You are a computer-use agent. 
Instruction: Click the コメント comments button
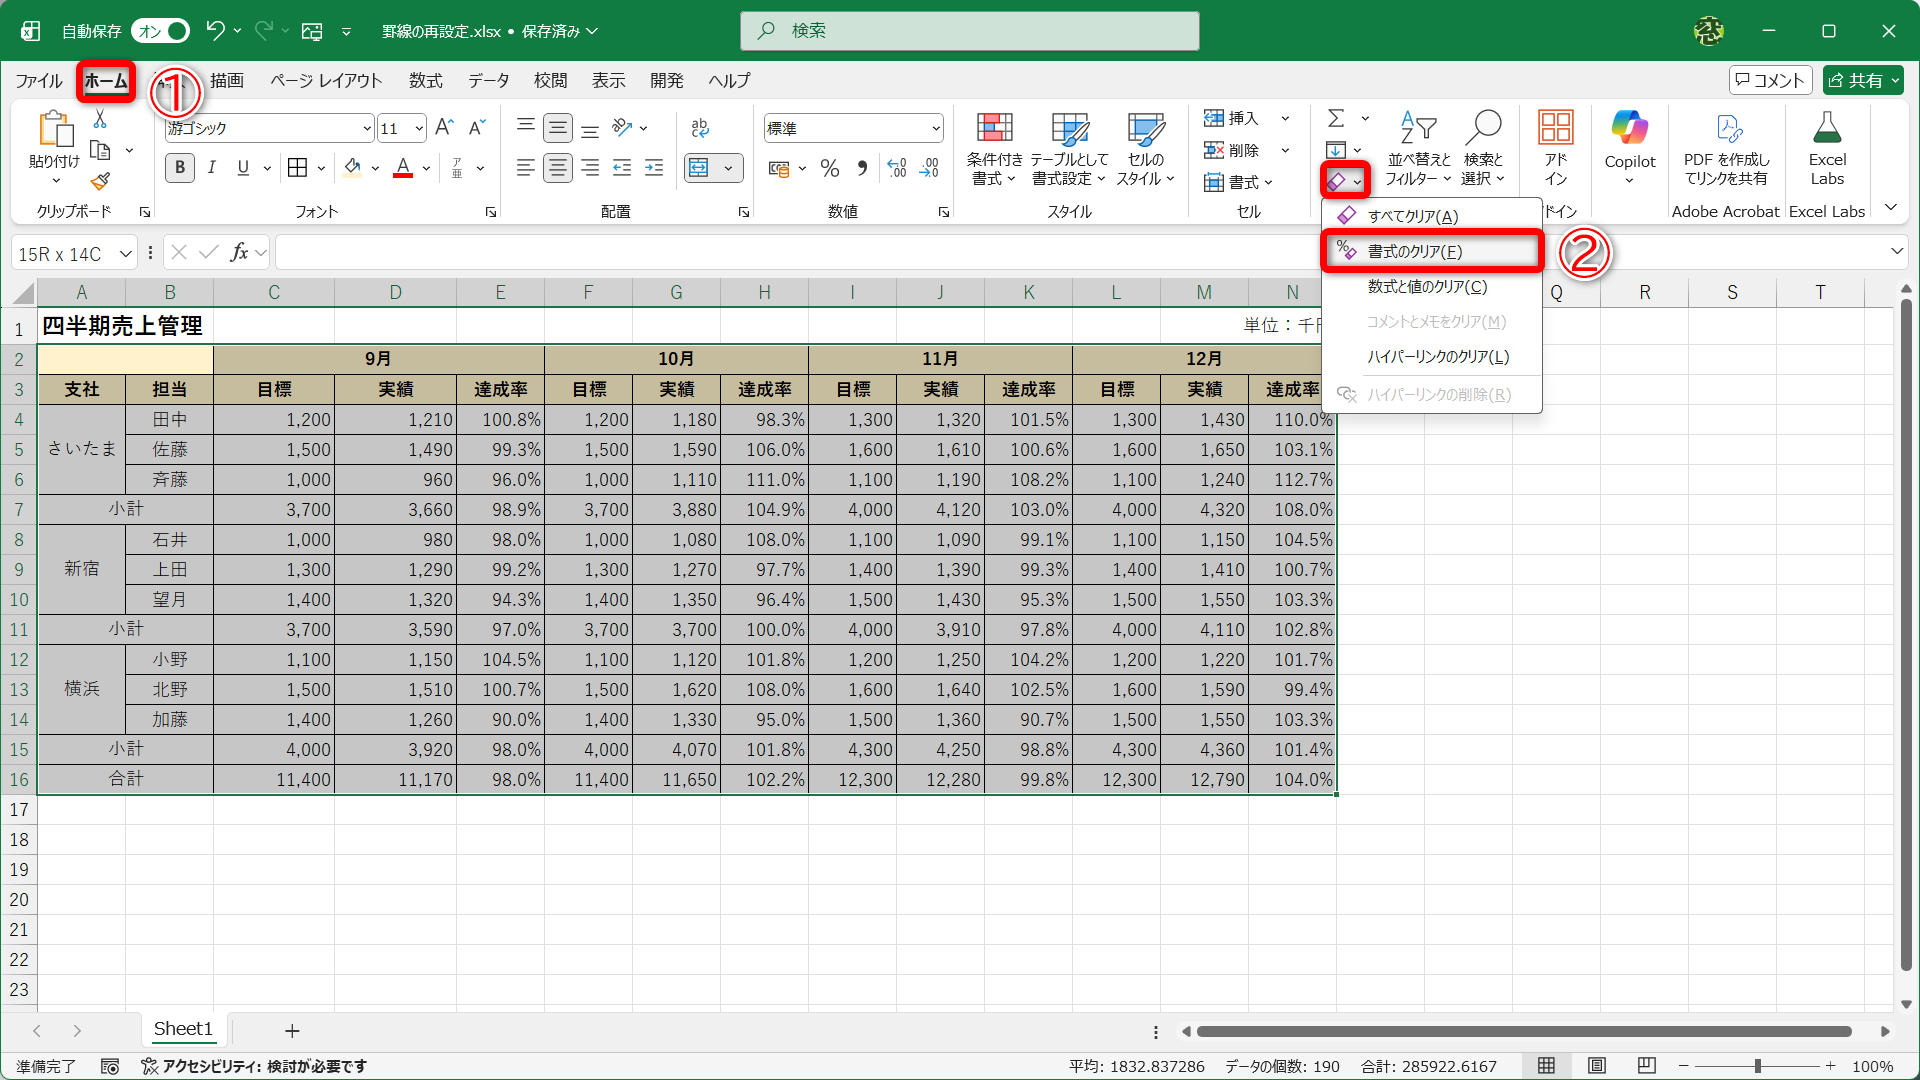tap(1770, 80)
